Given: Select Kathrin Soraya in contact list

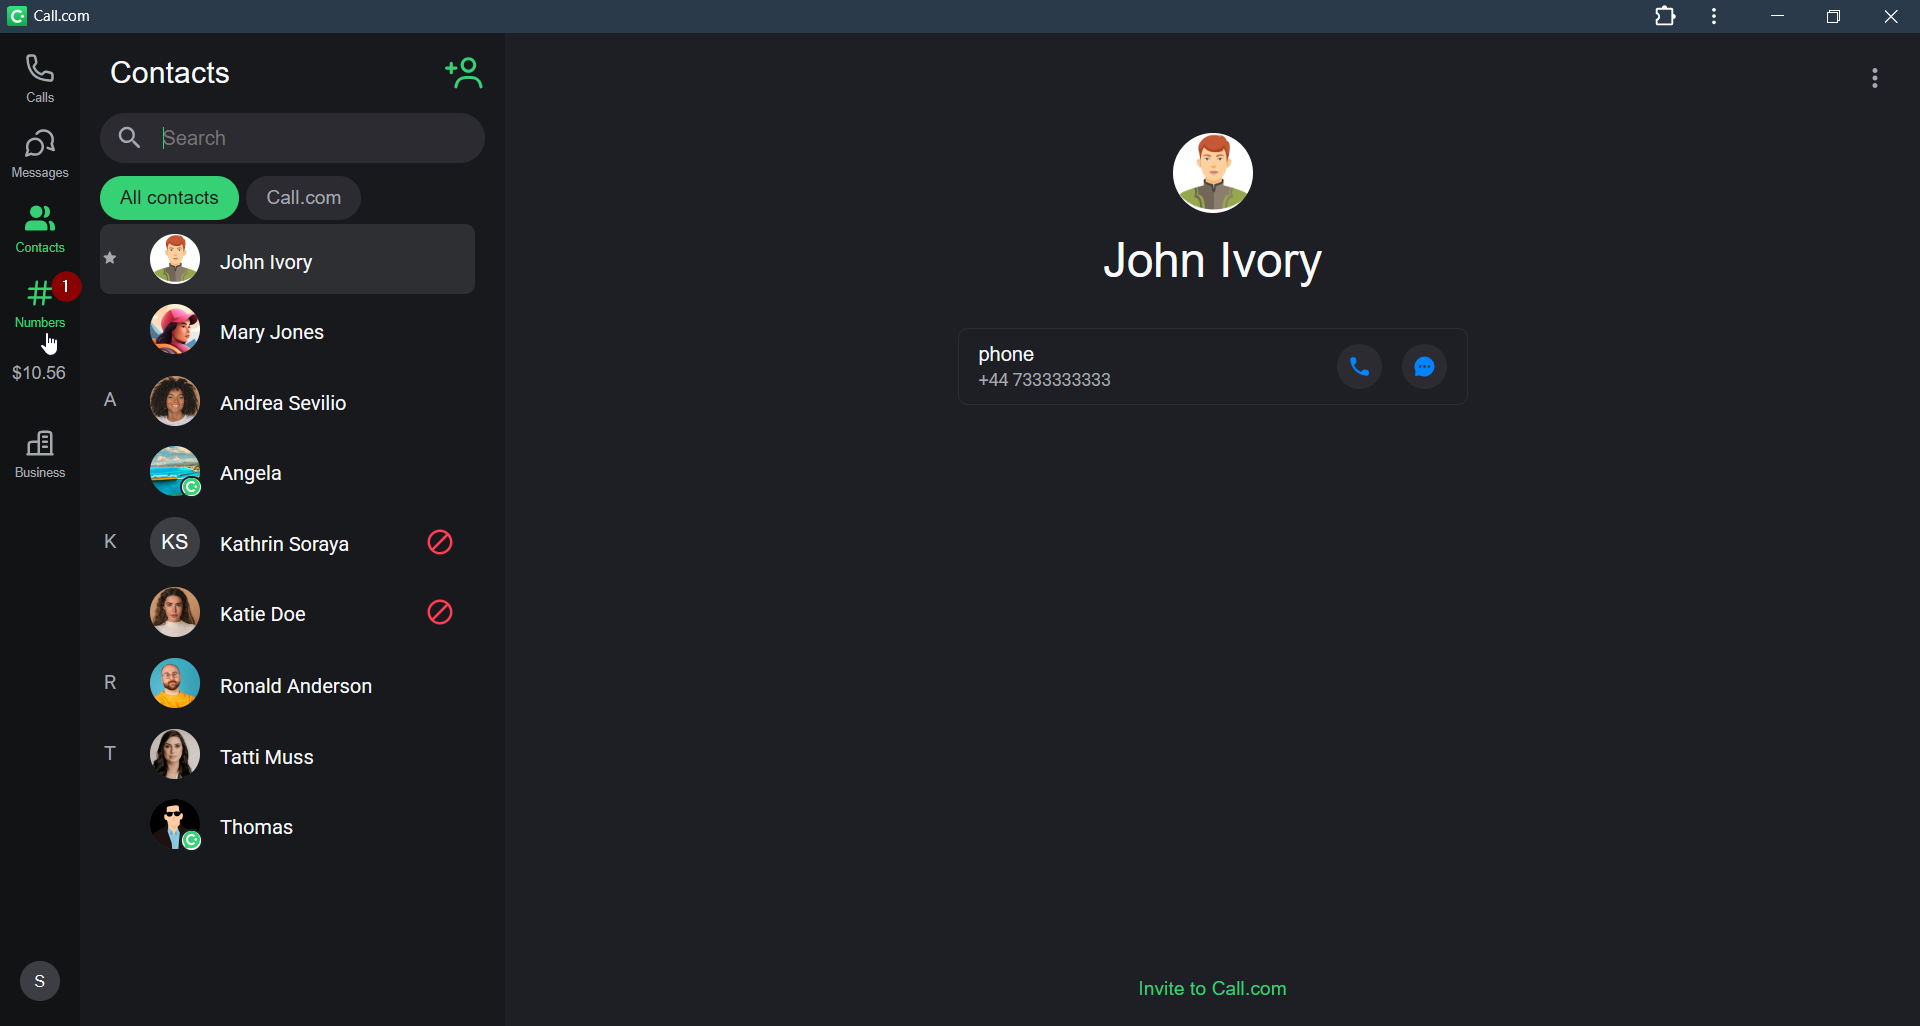Looking at the screenshot, I should (x=287, y=542).
